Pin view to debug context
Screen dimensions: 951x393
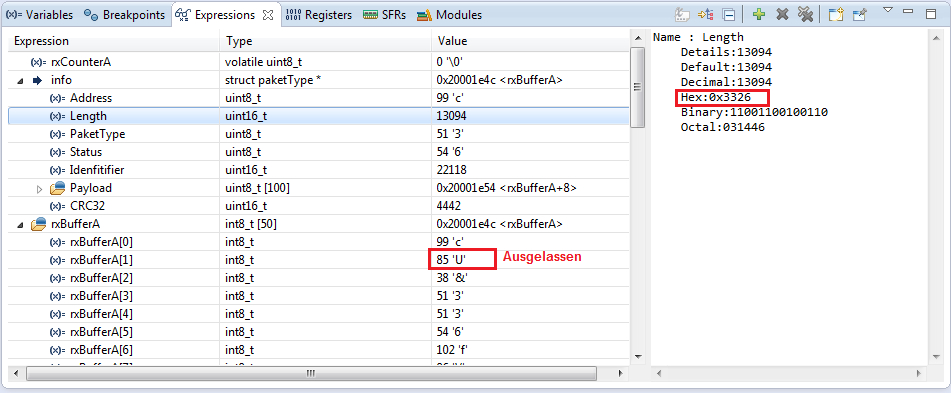(x=859, y=15)
